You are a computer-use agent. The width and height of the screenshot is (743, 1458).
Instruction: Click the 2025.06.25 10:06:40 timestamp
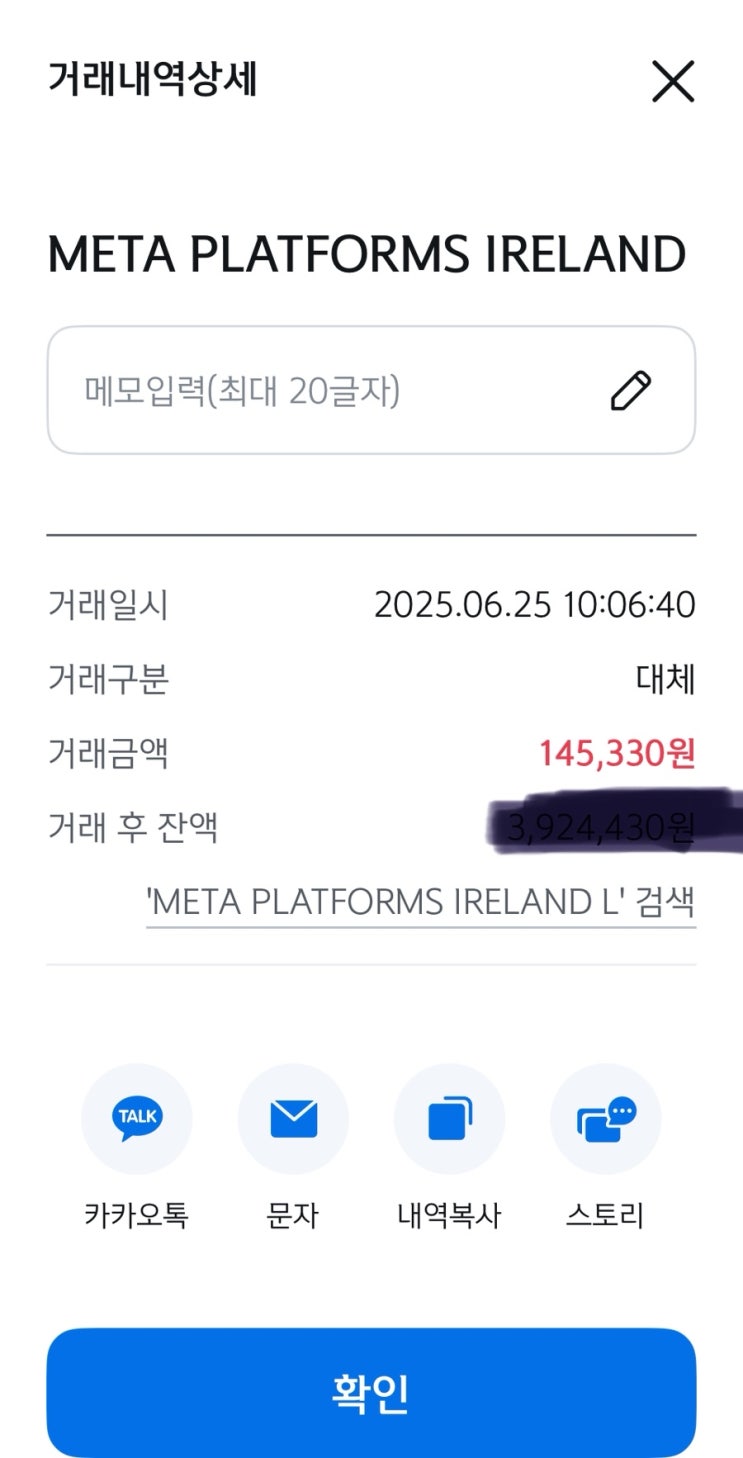tap(534, 605)
